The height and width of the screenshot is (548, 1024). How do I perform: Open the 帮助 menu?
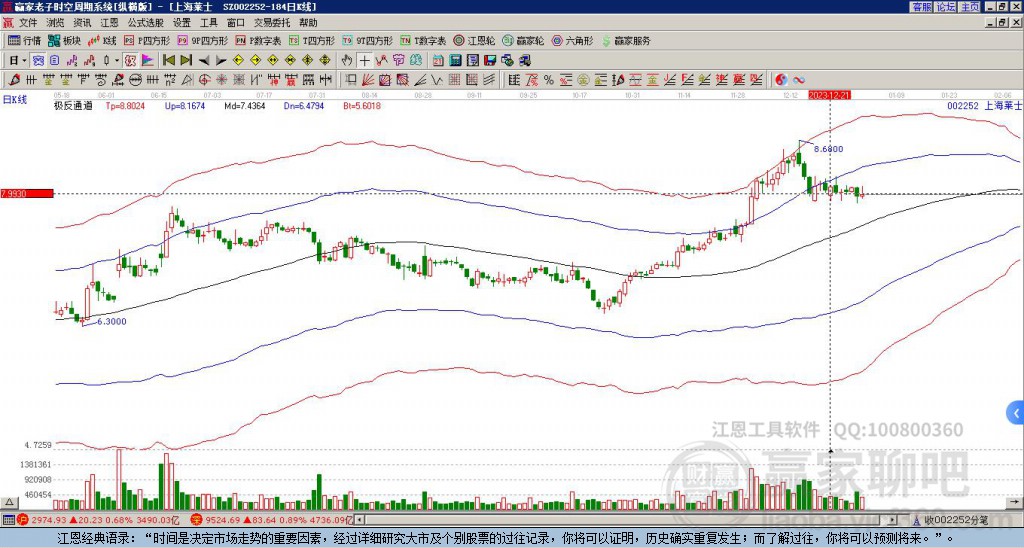308,23
